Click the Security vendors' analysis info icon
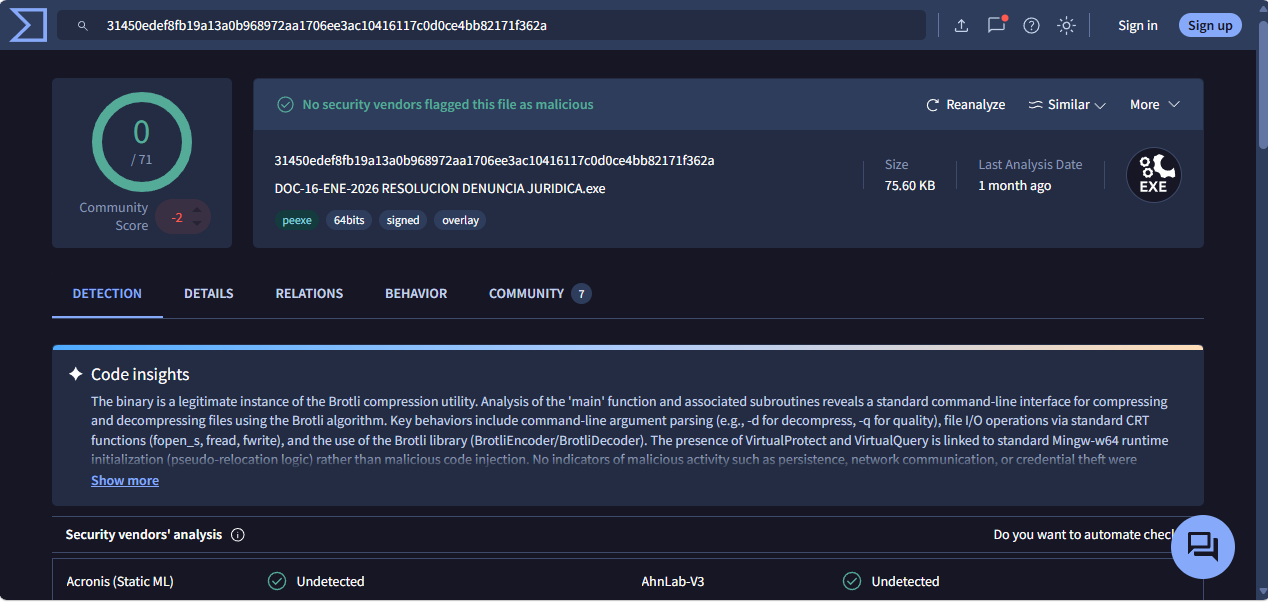The width and height of the screenshot is (1268, 604). pyautogui.click(x=238, y=534)
